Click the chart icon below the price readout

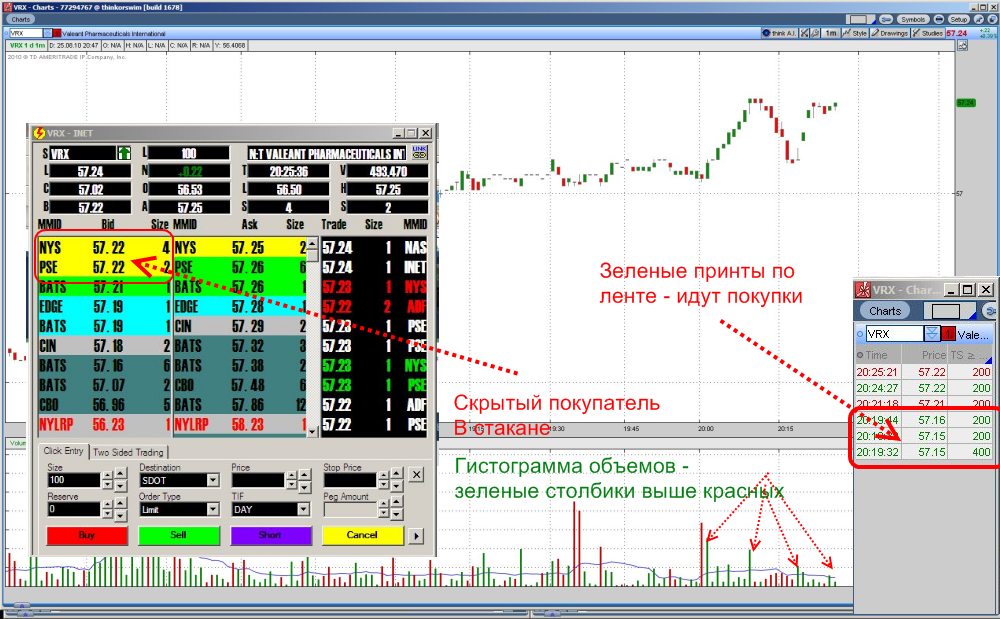click(x=962, y=45)
